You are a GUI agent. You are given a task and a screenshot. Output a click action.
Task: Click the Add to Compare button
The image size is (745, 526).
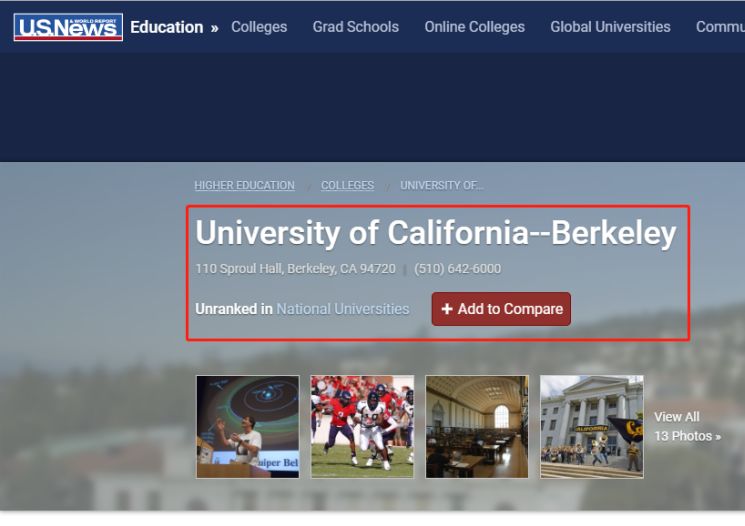pyautogui.click(x=501, y=309)
